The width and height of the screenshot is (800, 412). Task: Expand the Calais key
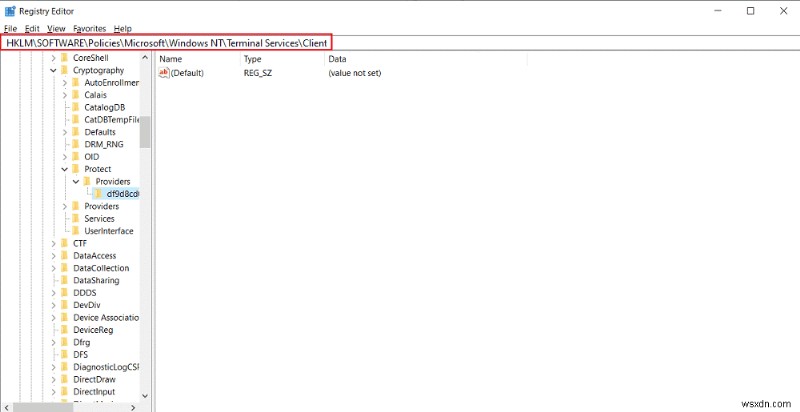pos(65,95)
